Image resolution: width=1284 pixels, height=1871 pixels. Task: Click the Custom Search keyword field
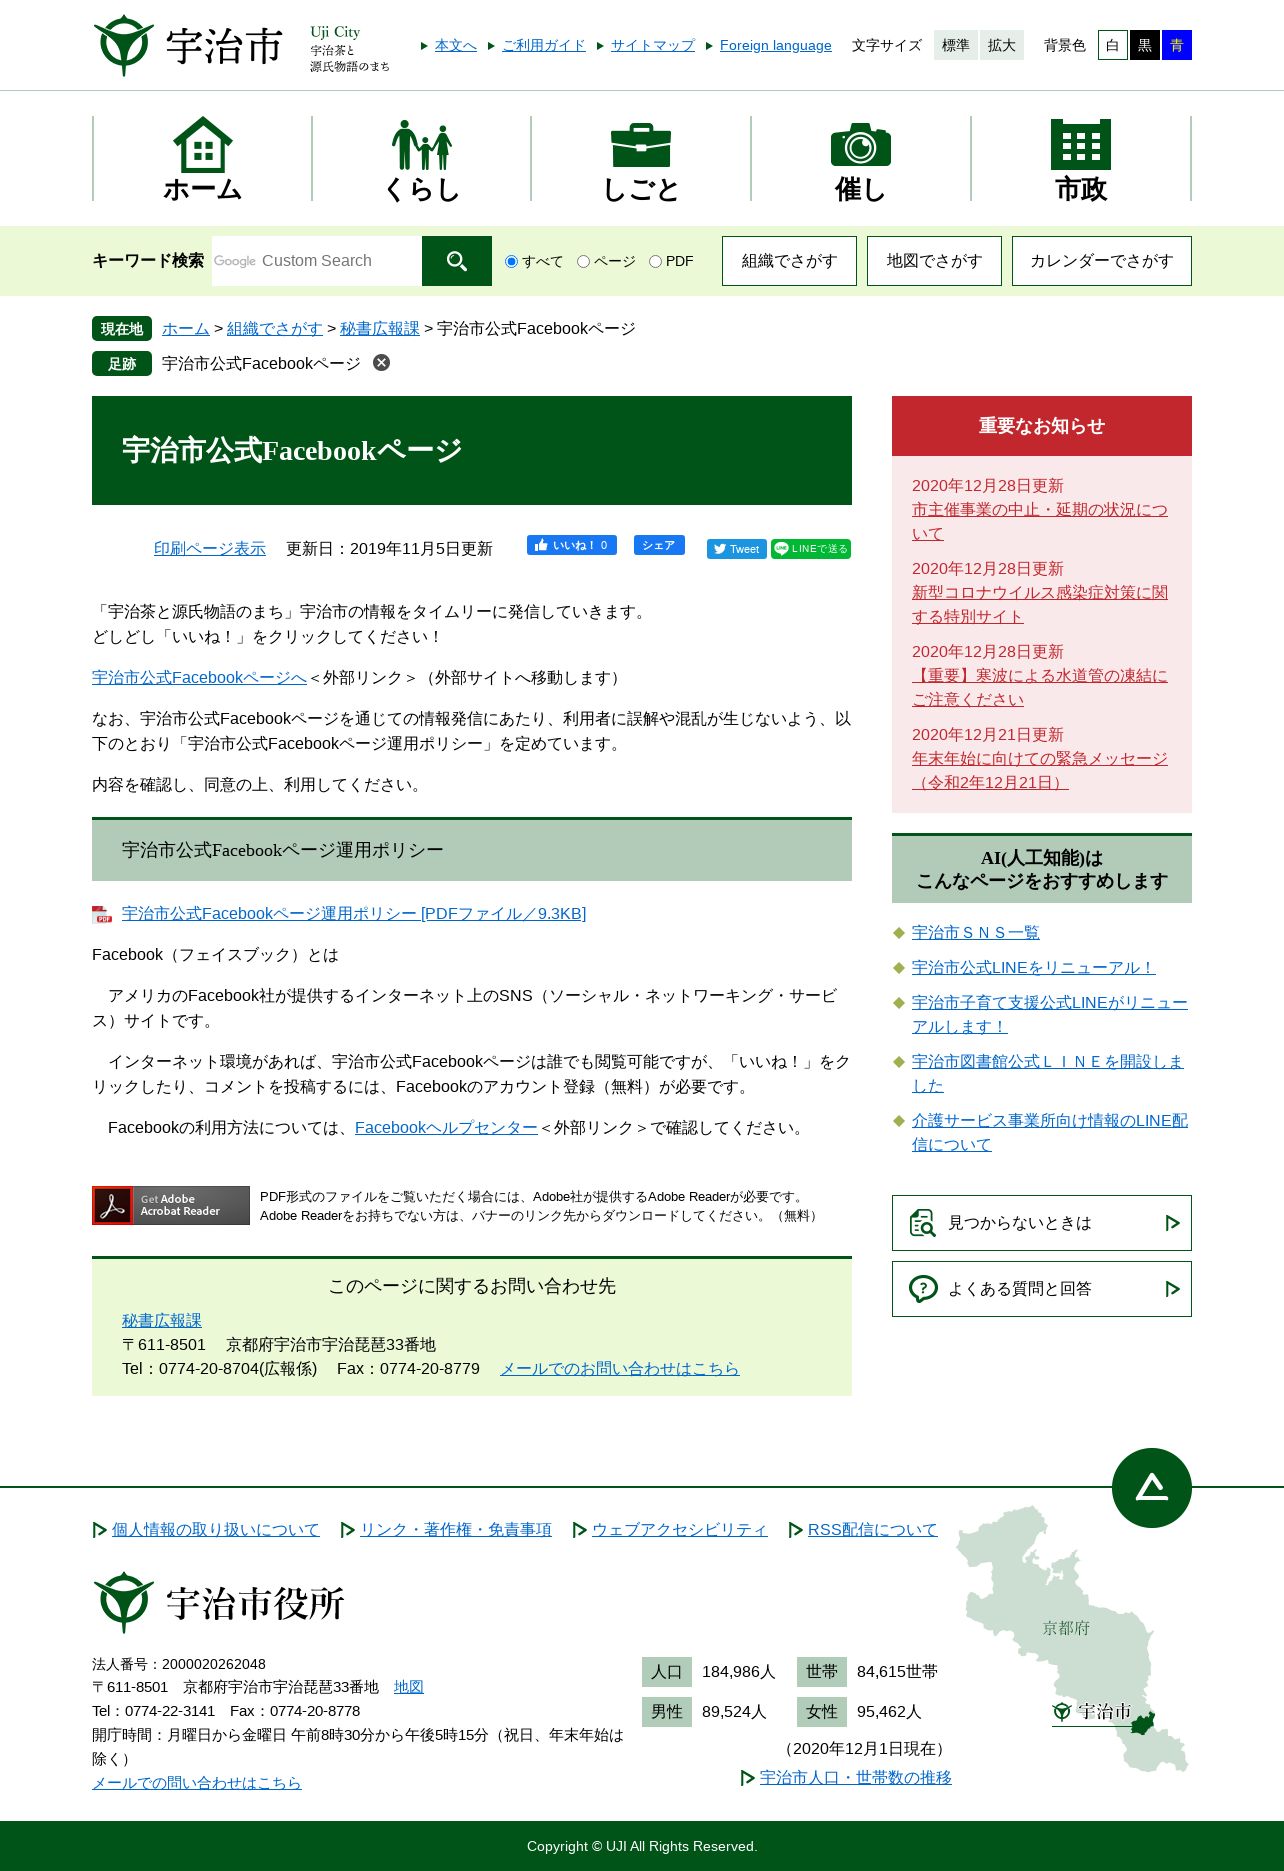317,261
